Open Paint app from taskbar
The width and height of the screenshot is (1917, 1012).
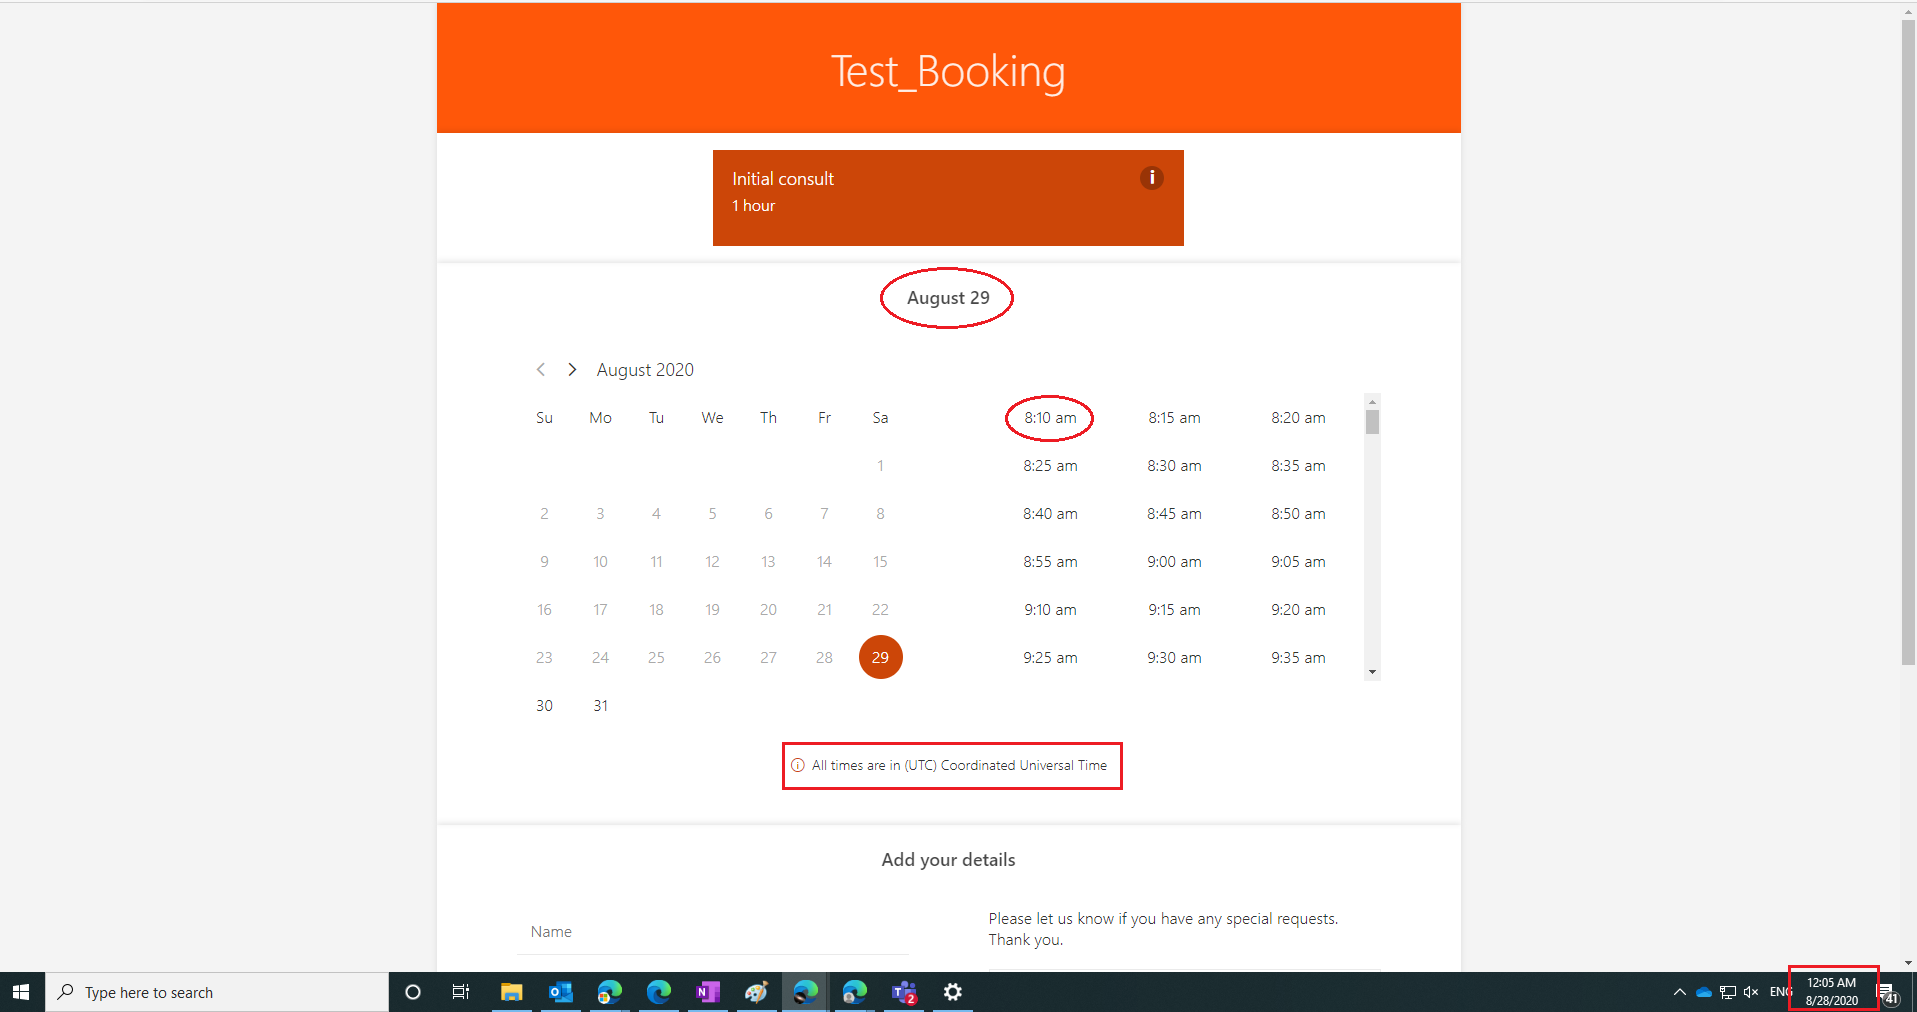756,992
